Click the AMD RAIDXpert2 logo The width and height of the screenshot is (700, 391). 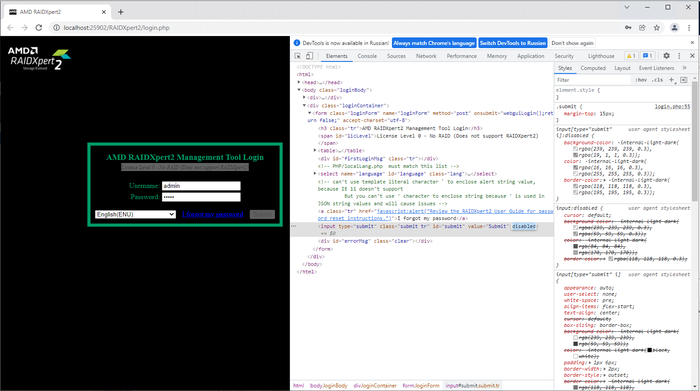pos(39,59)
